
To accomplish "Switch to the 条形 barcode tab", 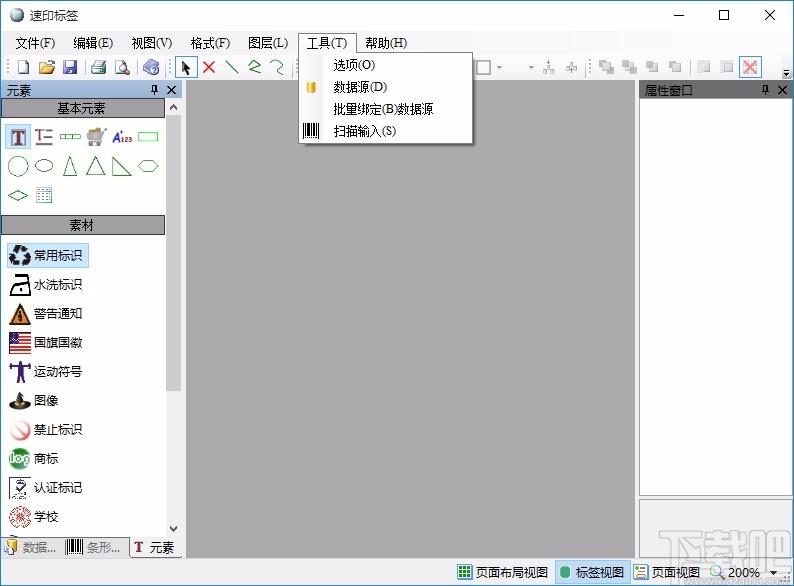I will tap(95, 548).
